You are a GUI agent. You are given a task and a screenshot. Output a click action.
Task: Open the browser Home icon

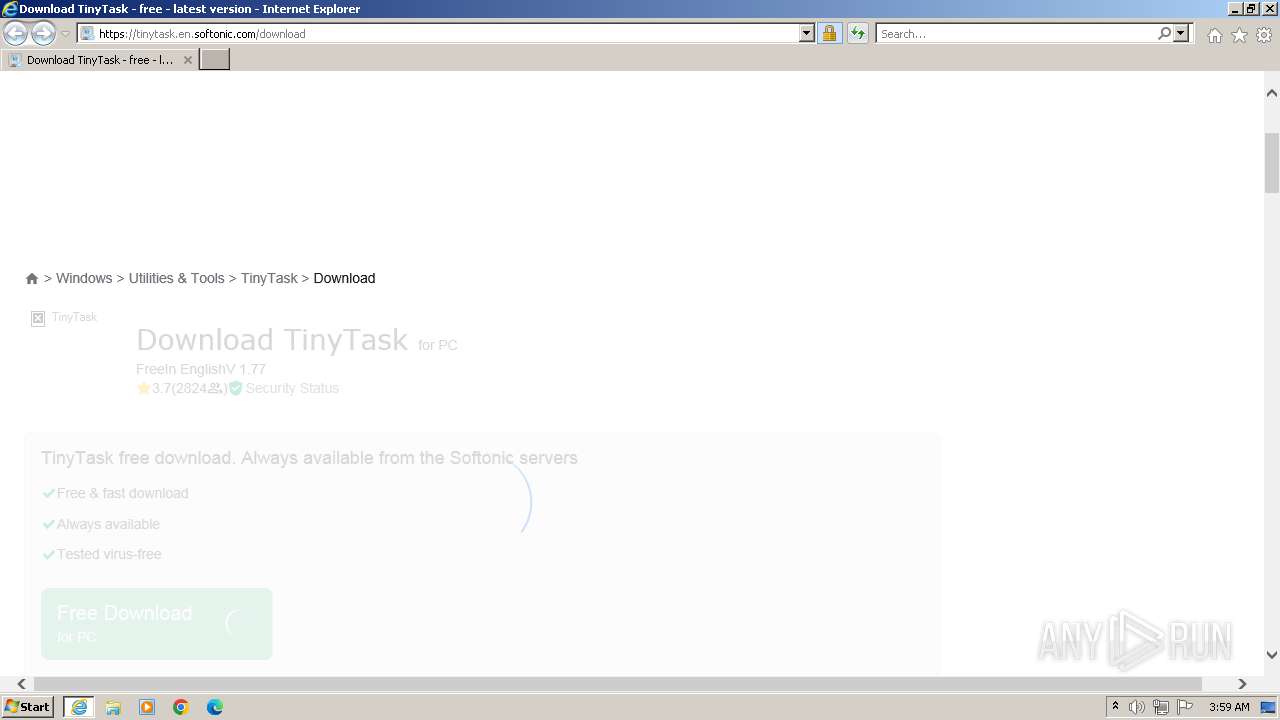pyautogui.click(x=1214, y=35)
